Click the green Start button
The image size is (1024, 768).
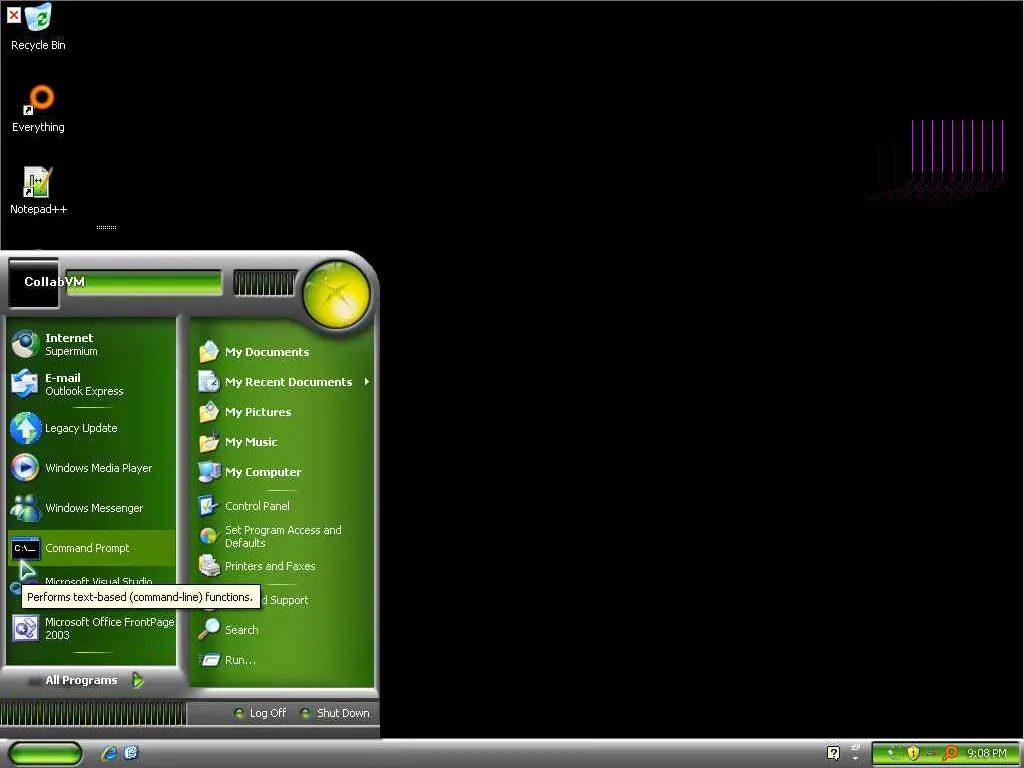(x=45, y=753)
